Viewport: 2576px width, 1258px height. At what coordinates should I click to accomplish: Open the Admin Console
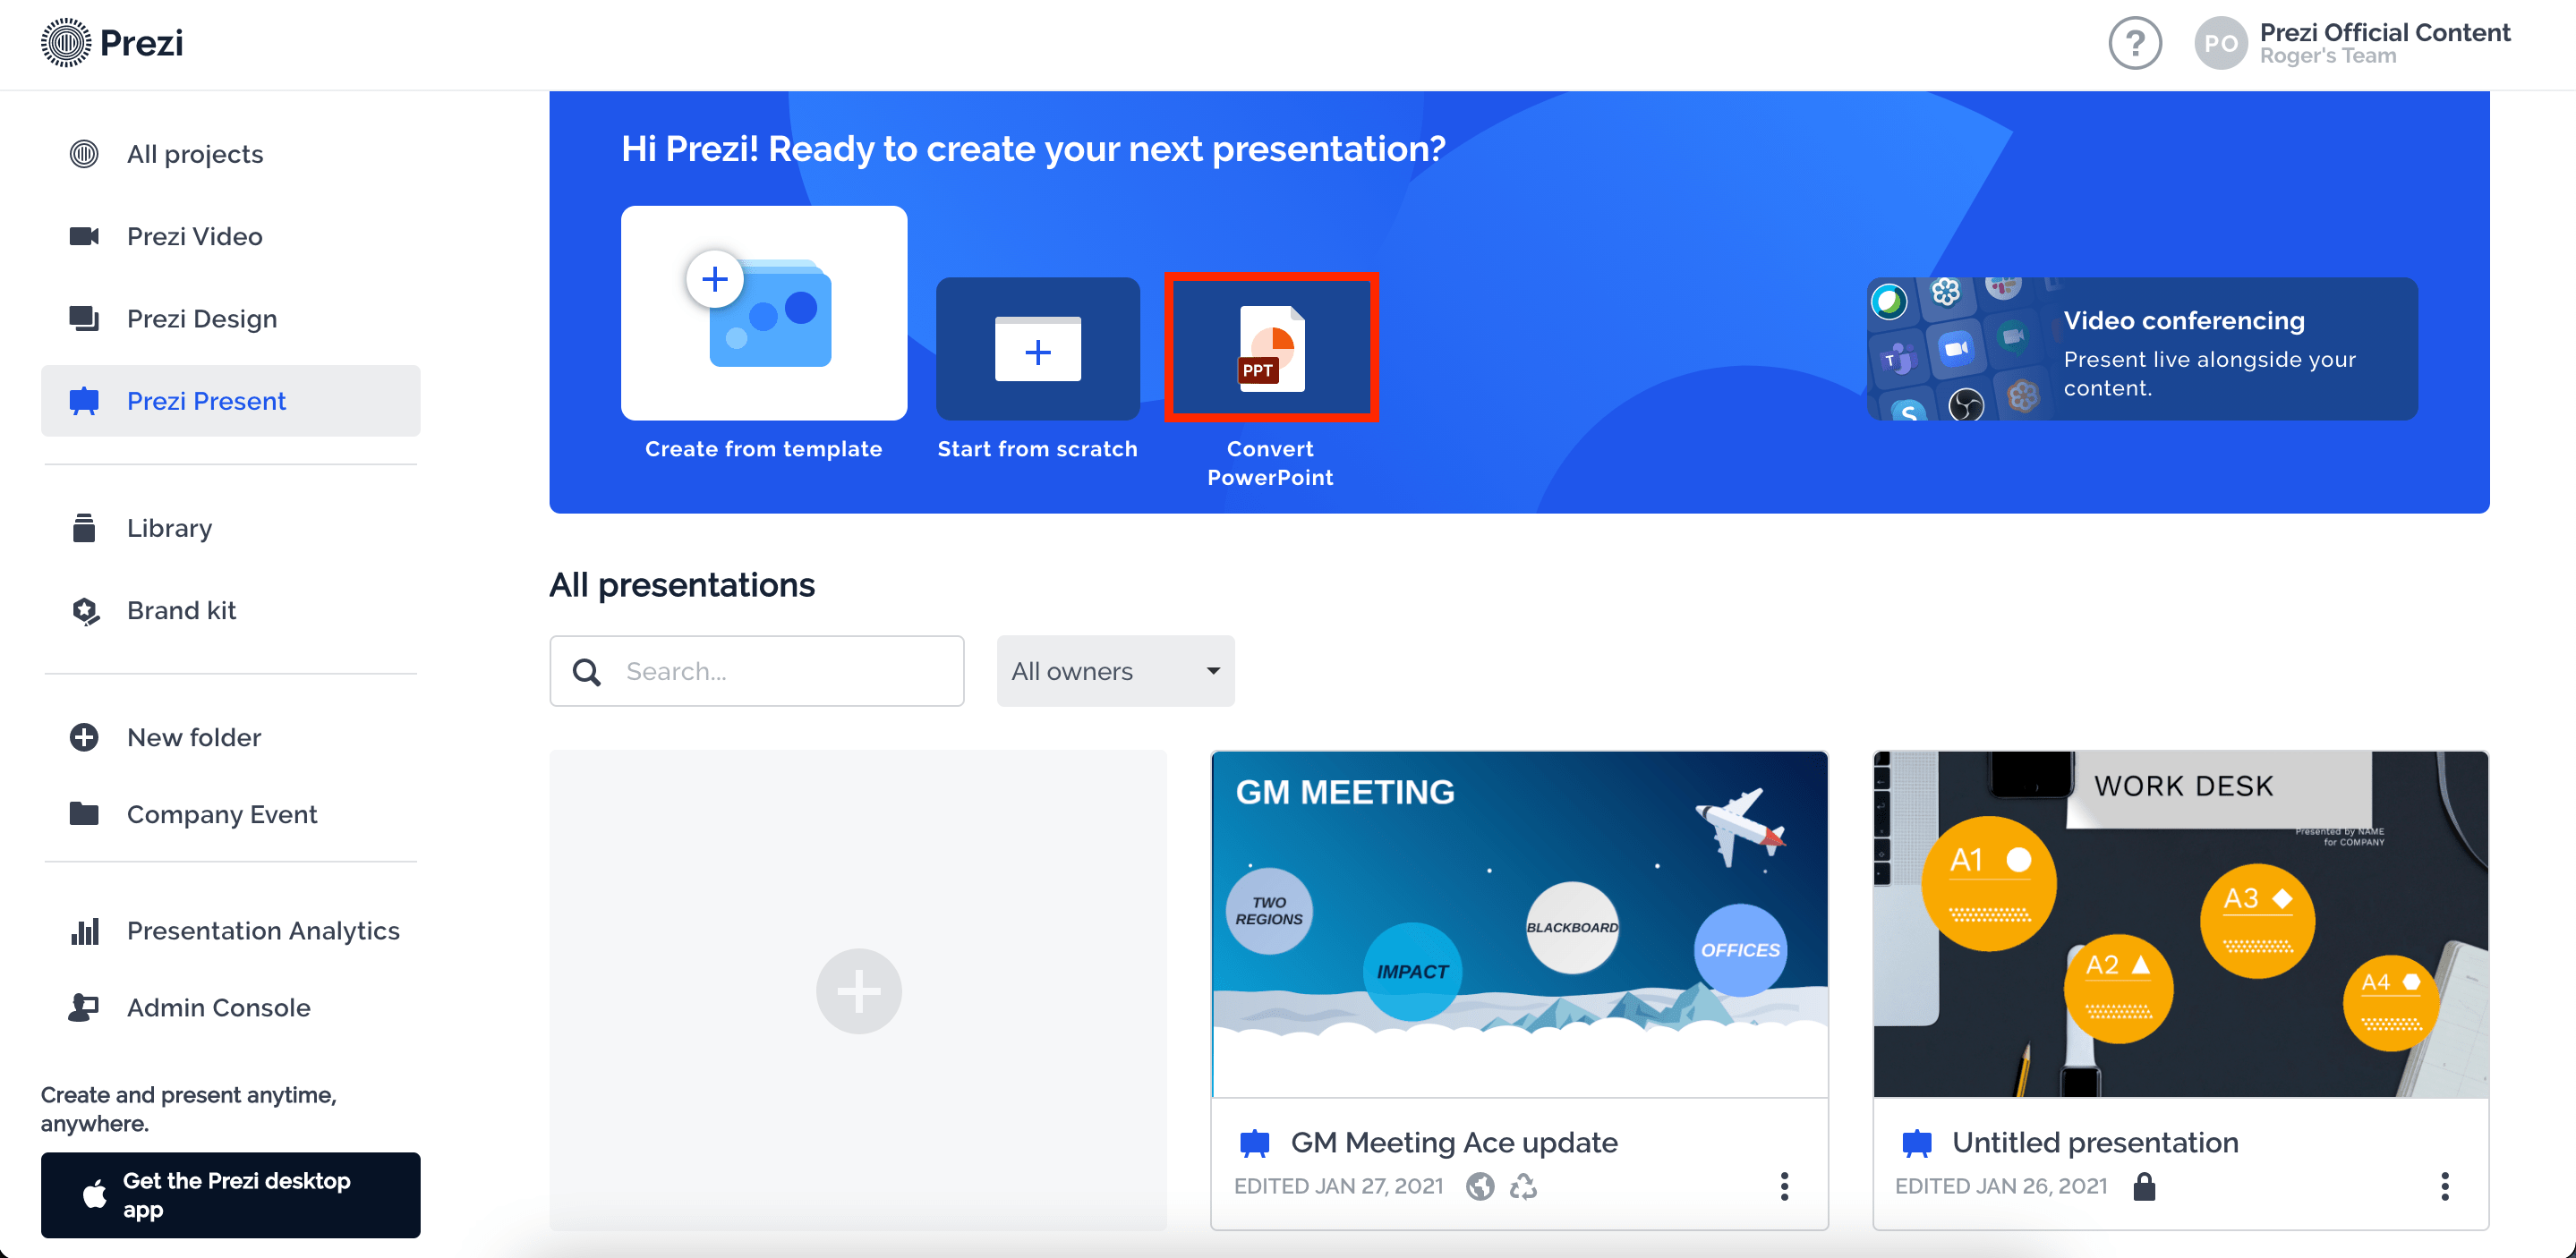[x=218, y=1008]
